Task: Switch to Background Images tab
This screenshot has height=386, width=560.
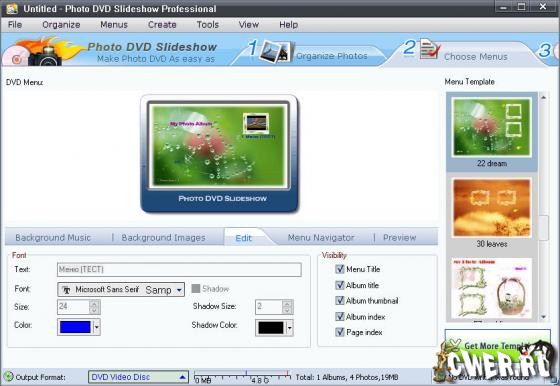Action: 163,237
